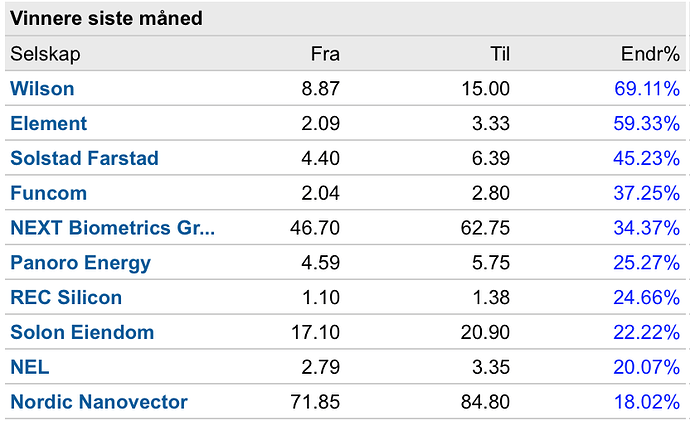Open the Element company link
Image resolution: width=690 pixels, height=421 pixels.
pos(48,124)
